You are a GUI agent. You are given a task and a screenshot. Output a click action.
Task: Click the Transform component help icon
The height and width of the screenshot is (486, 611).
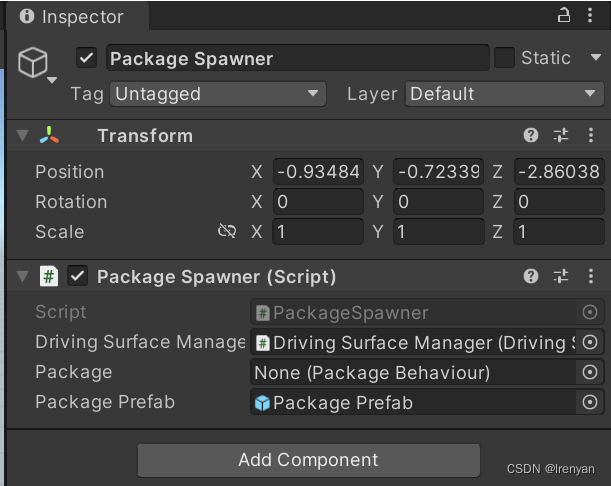[531, 136]
